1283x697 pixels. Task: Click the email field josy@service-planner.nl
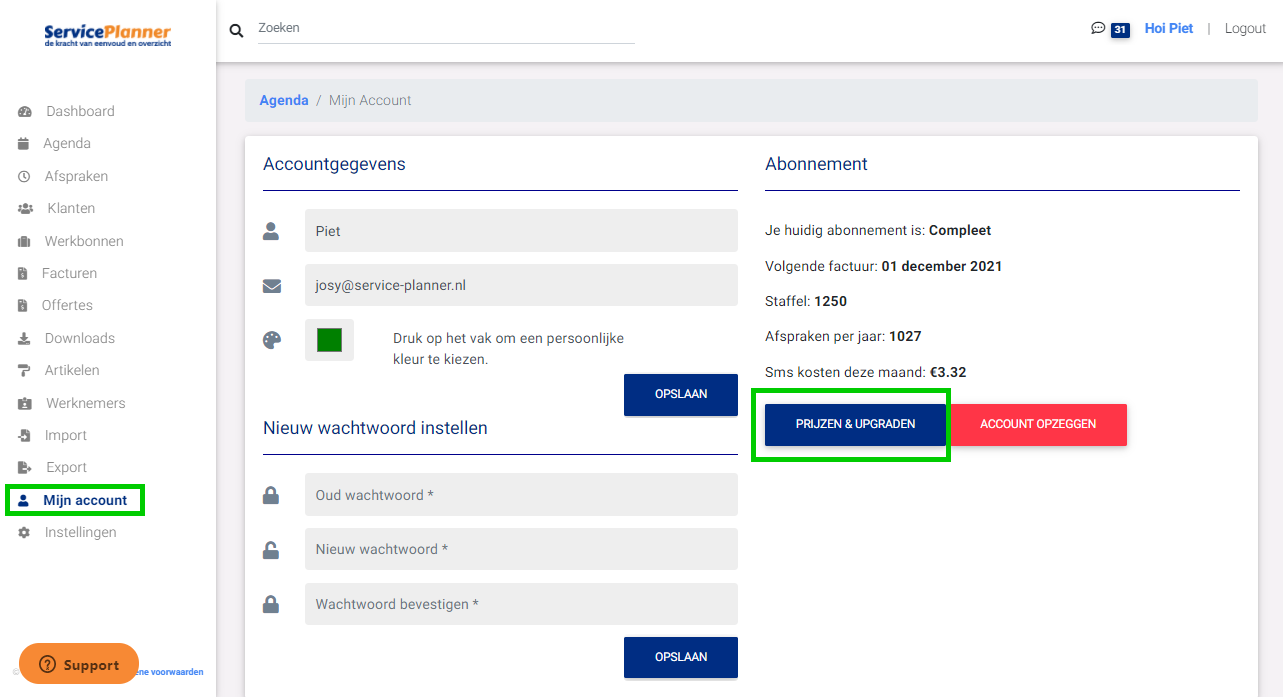521,285
